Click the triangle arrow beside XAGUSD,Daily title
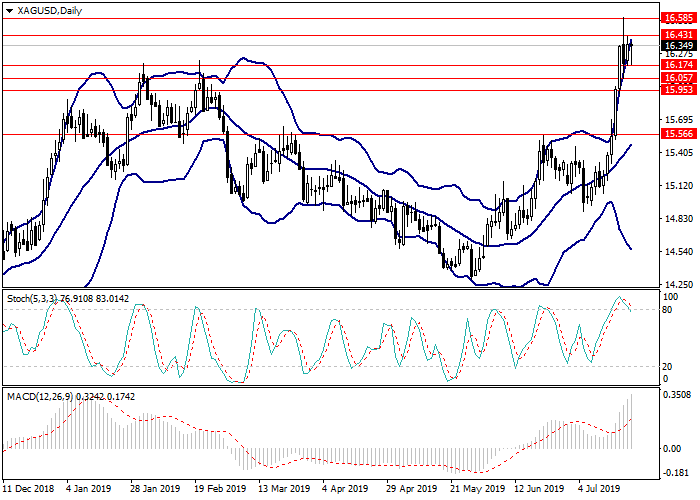Viewport: 700px width, 500px height. tap(9, 10)
